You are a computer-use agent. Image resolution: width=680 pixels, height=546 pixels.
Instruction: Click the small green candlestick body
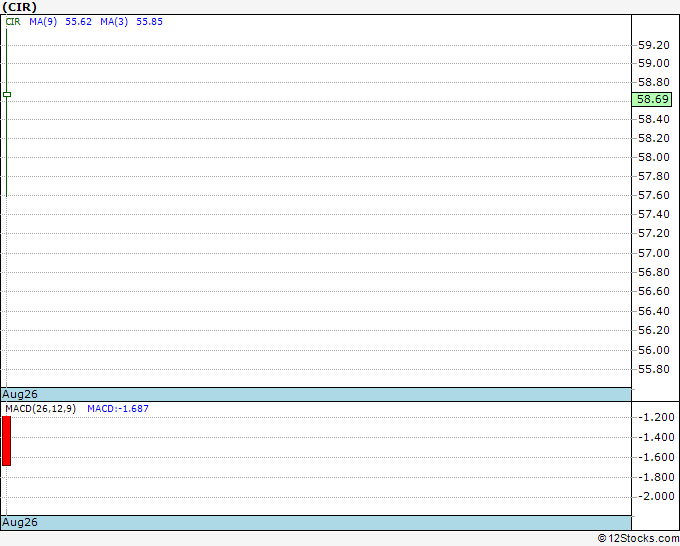[x=7, y=95]
